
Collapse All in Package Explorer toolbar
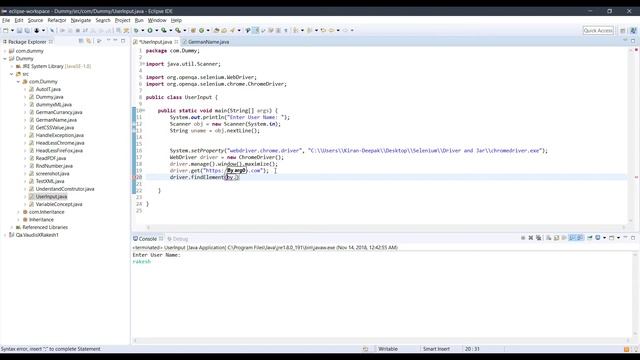click(x=81, y=41)
